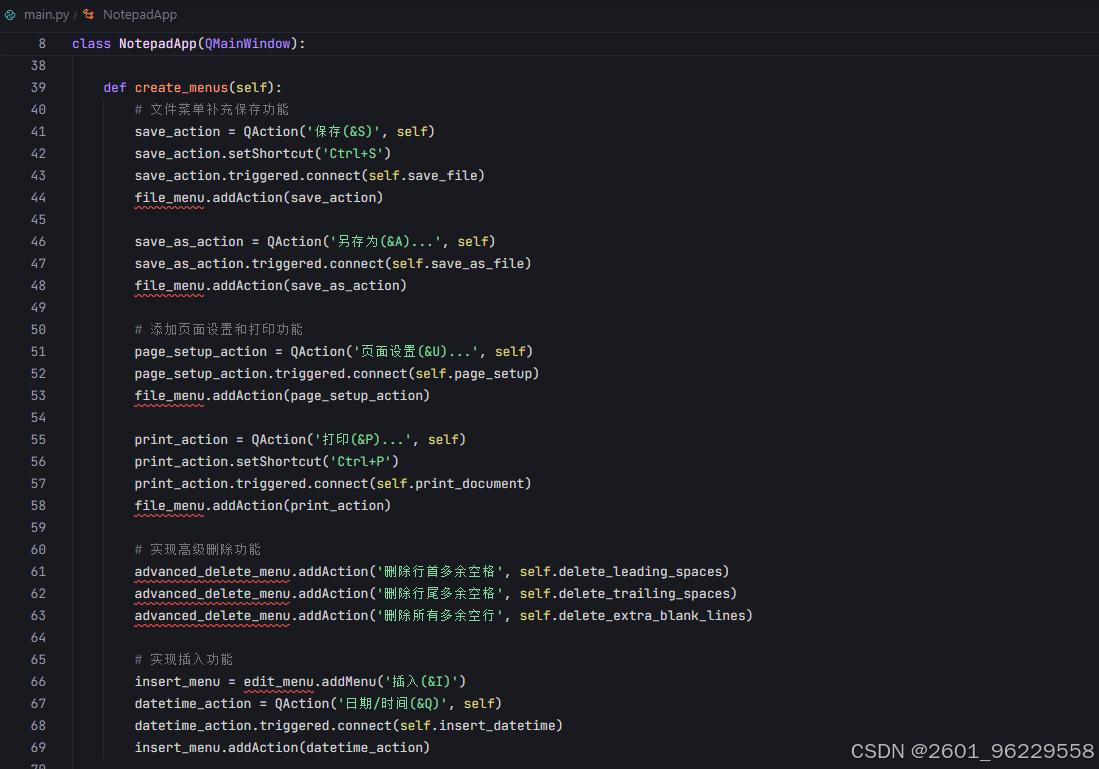Click line 41 save_action = QAction
The height and width of the screenshot is (769, 1099).
pos(285,132)
